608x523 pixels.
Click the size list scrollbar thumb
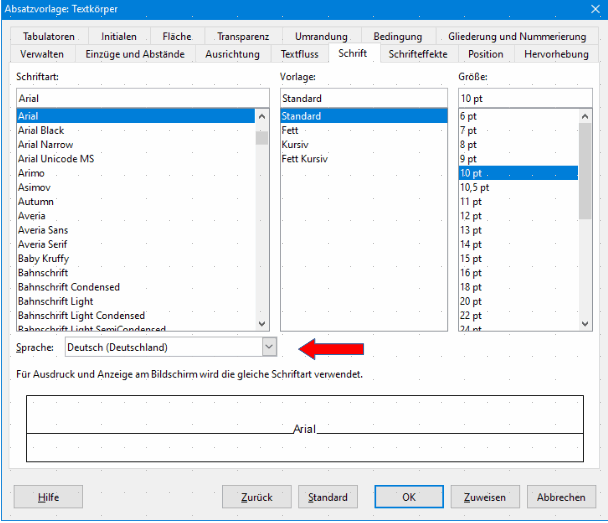pyautogui.click(x=585, y=171)
